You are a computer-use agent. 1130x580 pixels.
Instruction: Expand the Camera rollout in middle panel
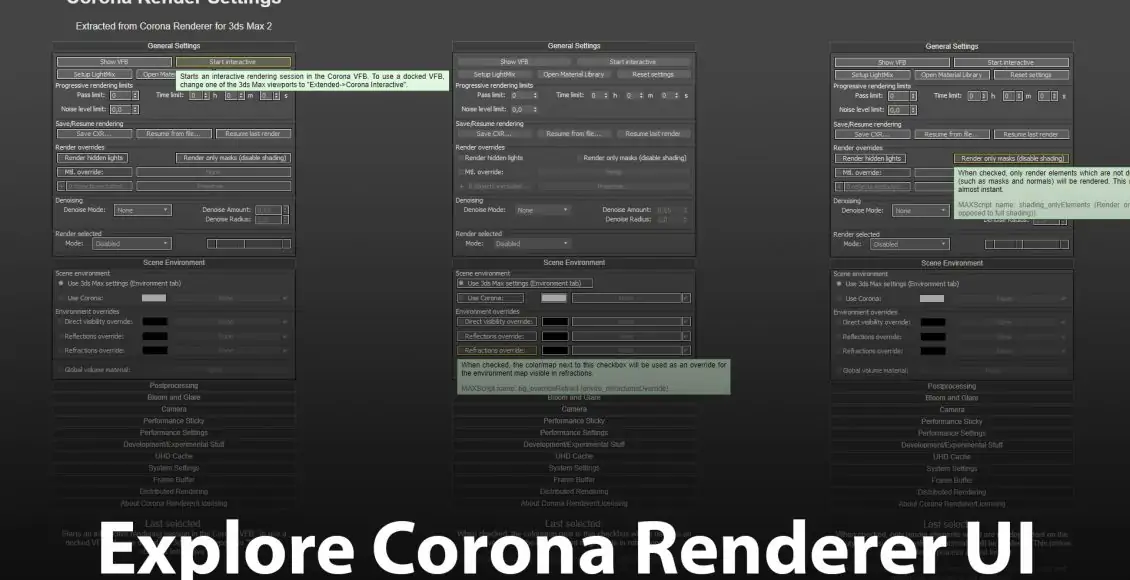pyautogui.click(x=574, y=410)
